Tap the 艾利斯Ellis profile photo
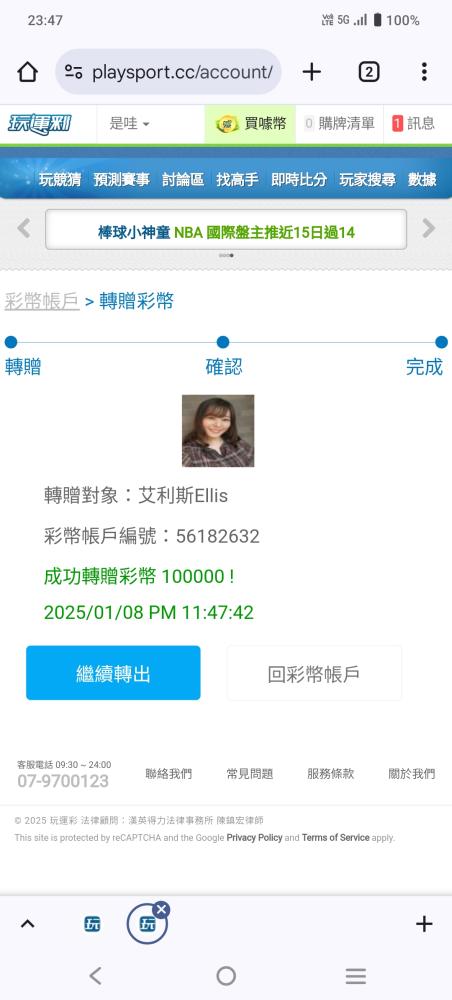 point(218,430)
